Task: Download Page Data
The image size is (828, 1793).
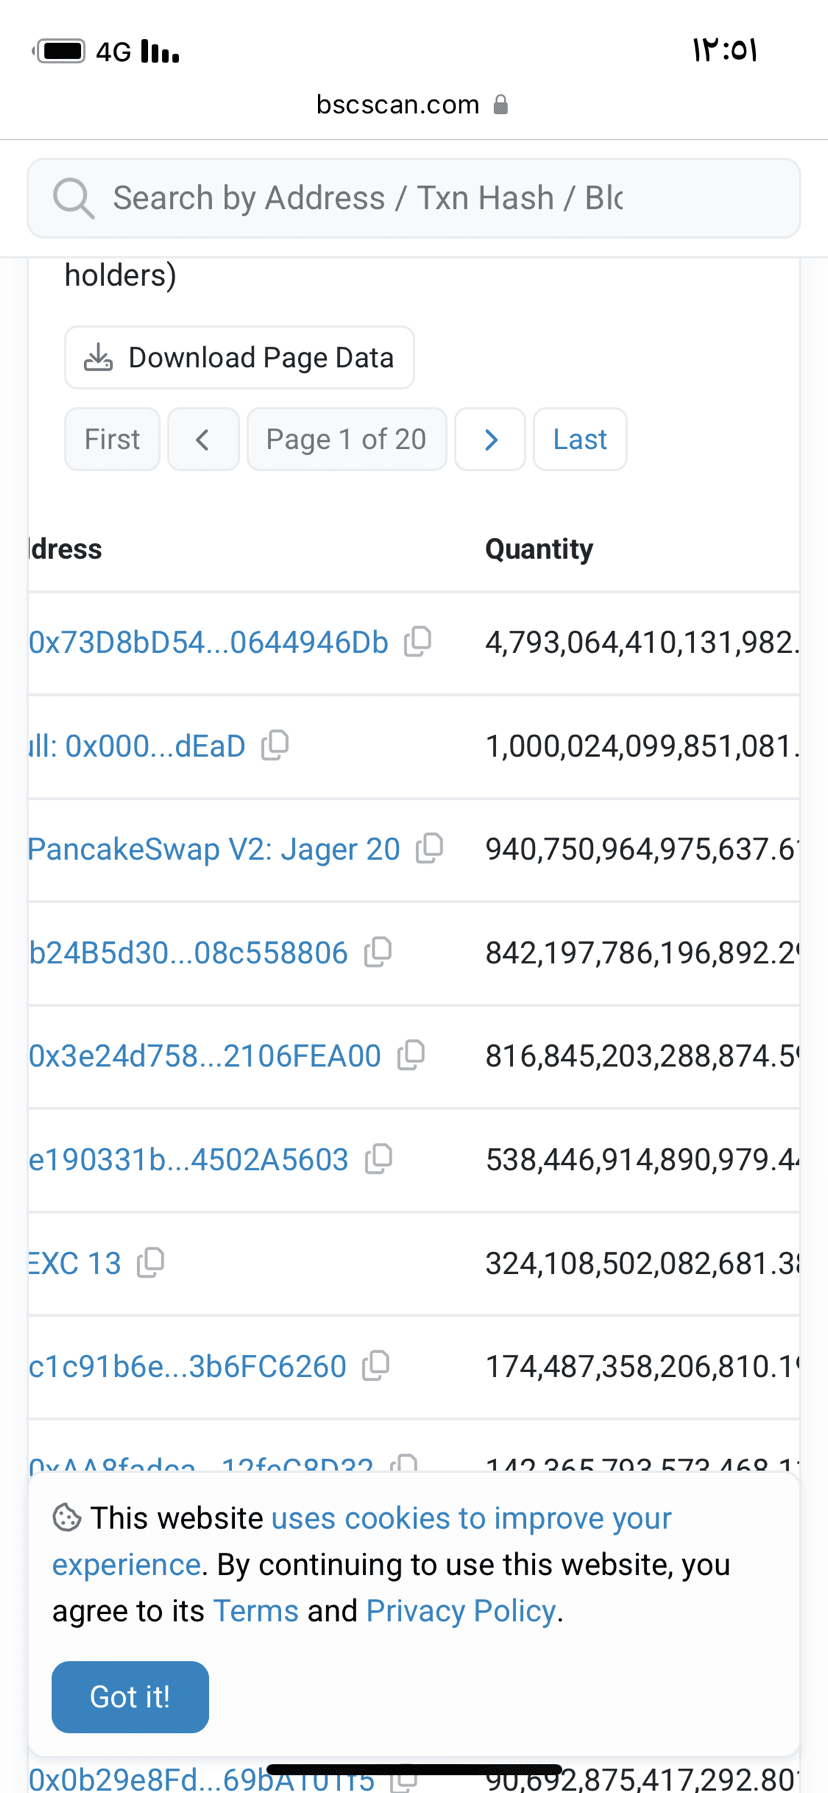Action: point(239,357)
